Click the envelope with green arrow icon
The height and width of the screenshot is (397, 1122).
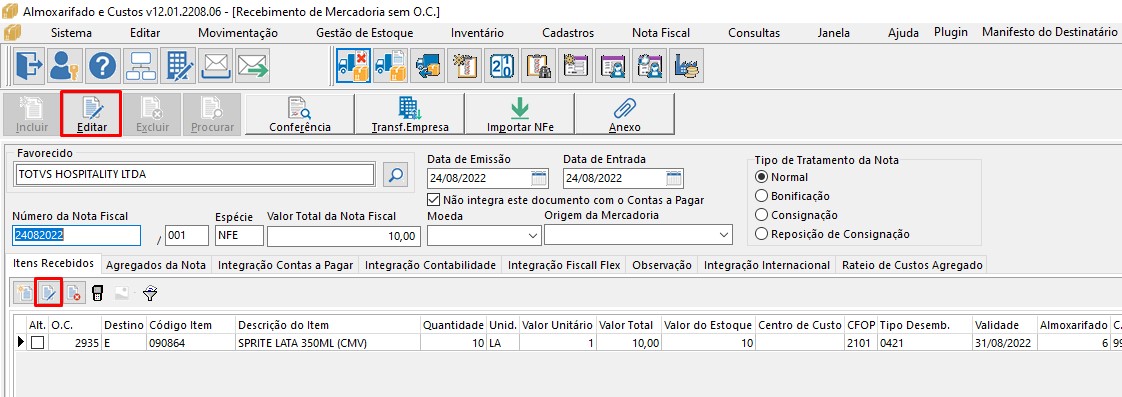[252, 67]
